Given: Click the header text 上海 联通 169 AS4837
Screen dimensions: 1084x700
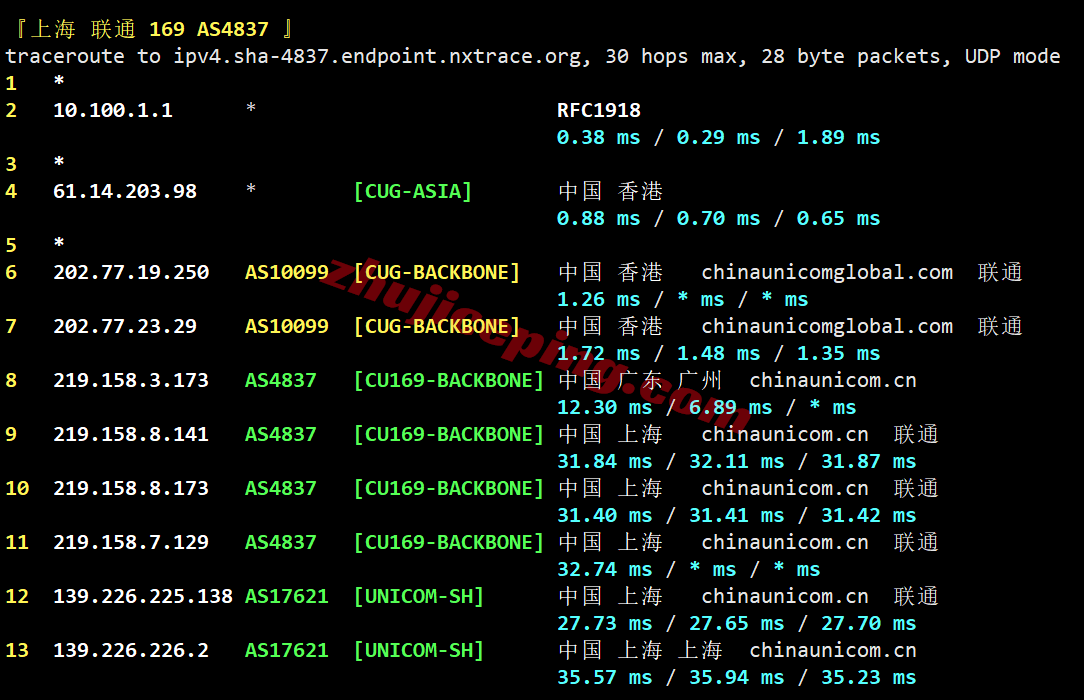Looking at the screenshot, I should pyautogui.click(x=149, y=29).
